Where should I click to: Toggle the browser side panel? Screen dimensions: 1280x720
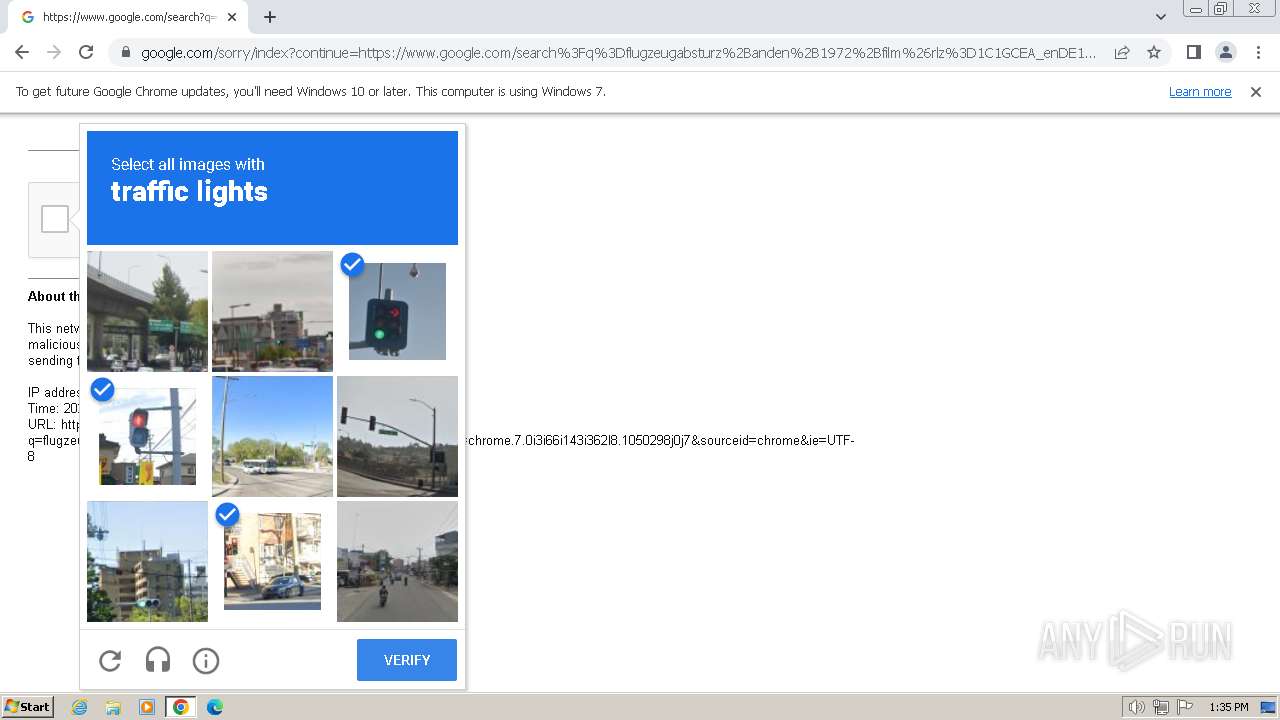tap(1193, 52)
